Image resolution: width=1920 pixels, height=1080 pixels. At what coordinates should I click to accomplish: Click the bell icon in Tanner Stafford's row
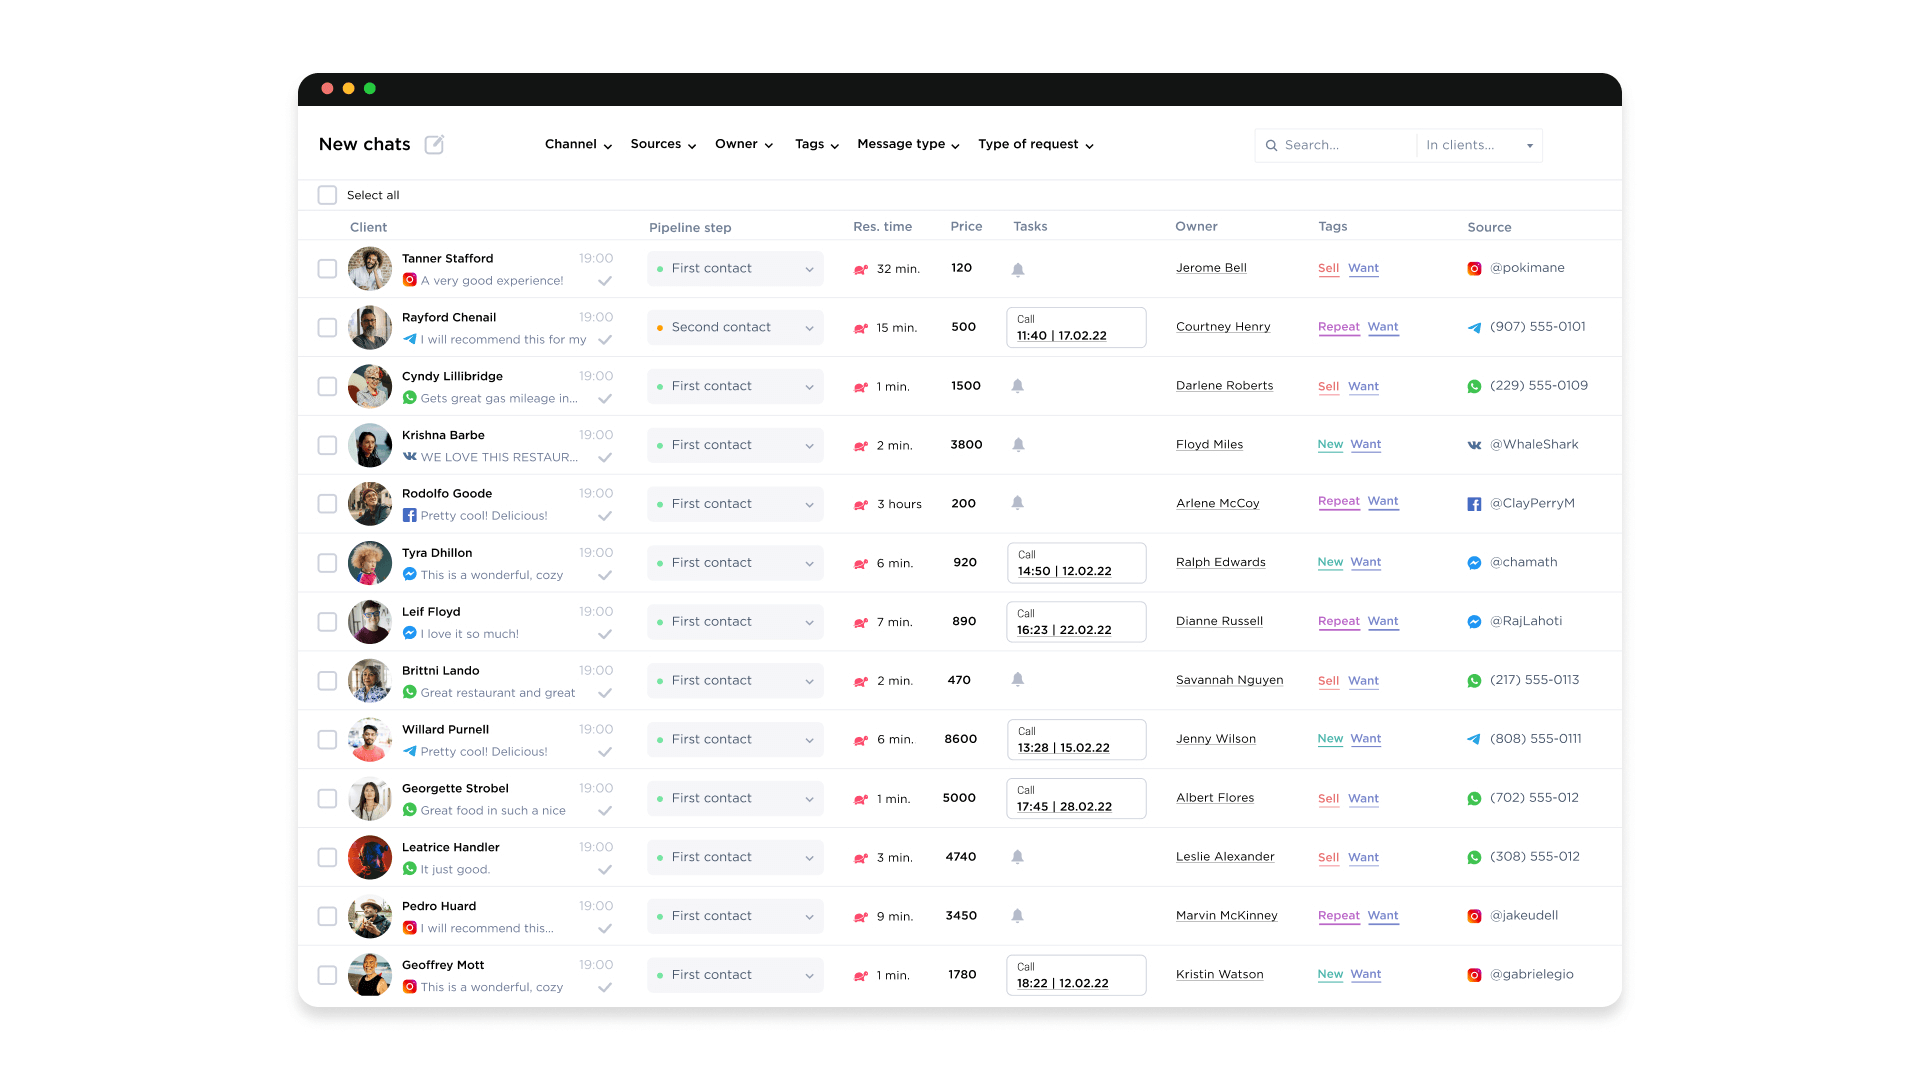click(1018, 270)
